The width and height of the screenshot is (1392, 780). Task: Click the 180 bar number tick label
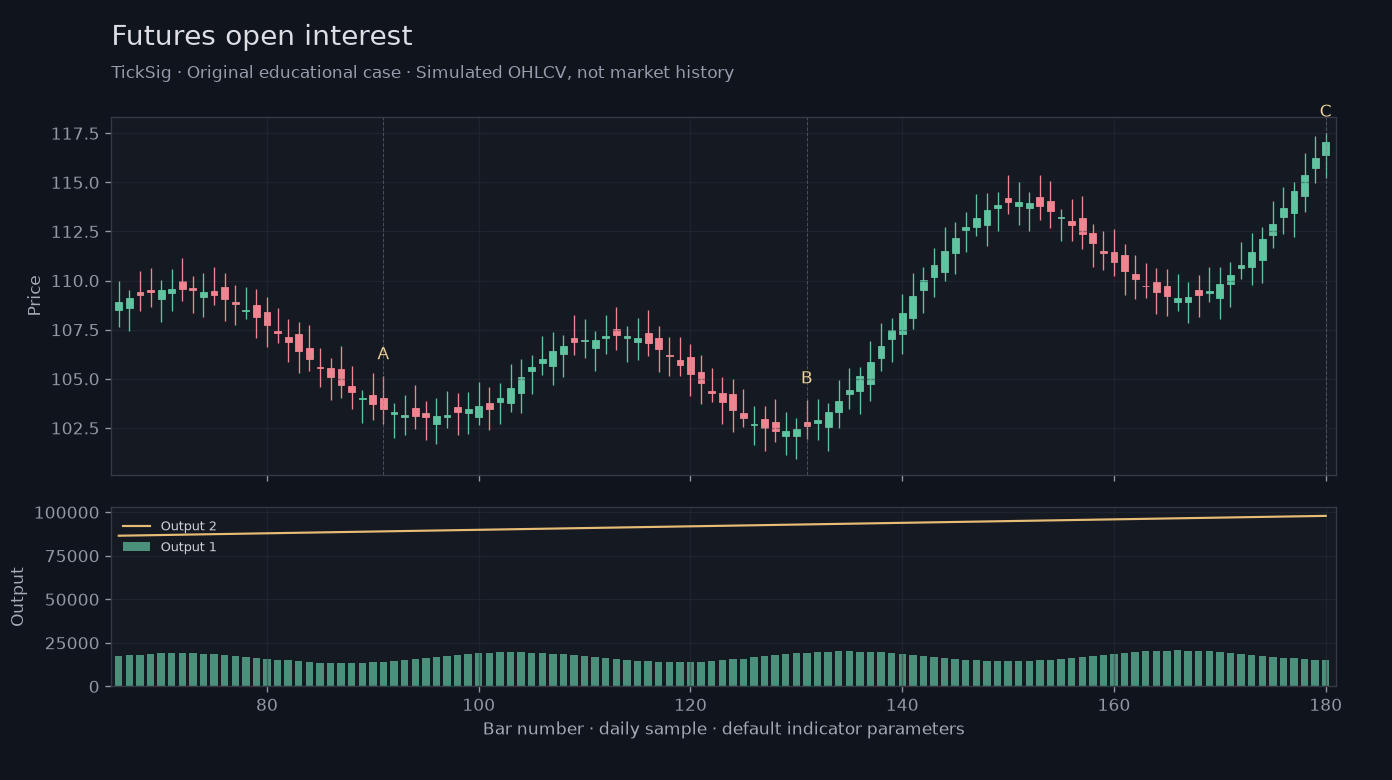[1326, 703]
